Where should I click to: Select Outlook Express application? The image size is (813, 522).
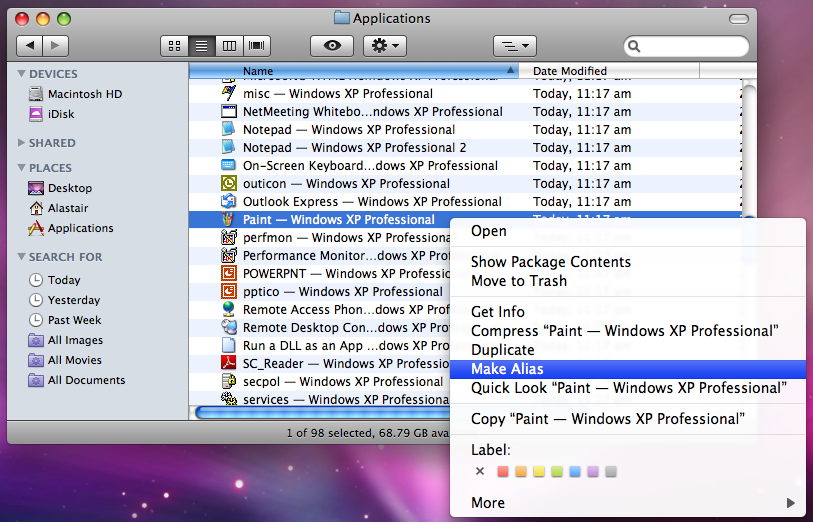click(x=465, y=202)
